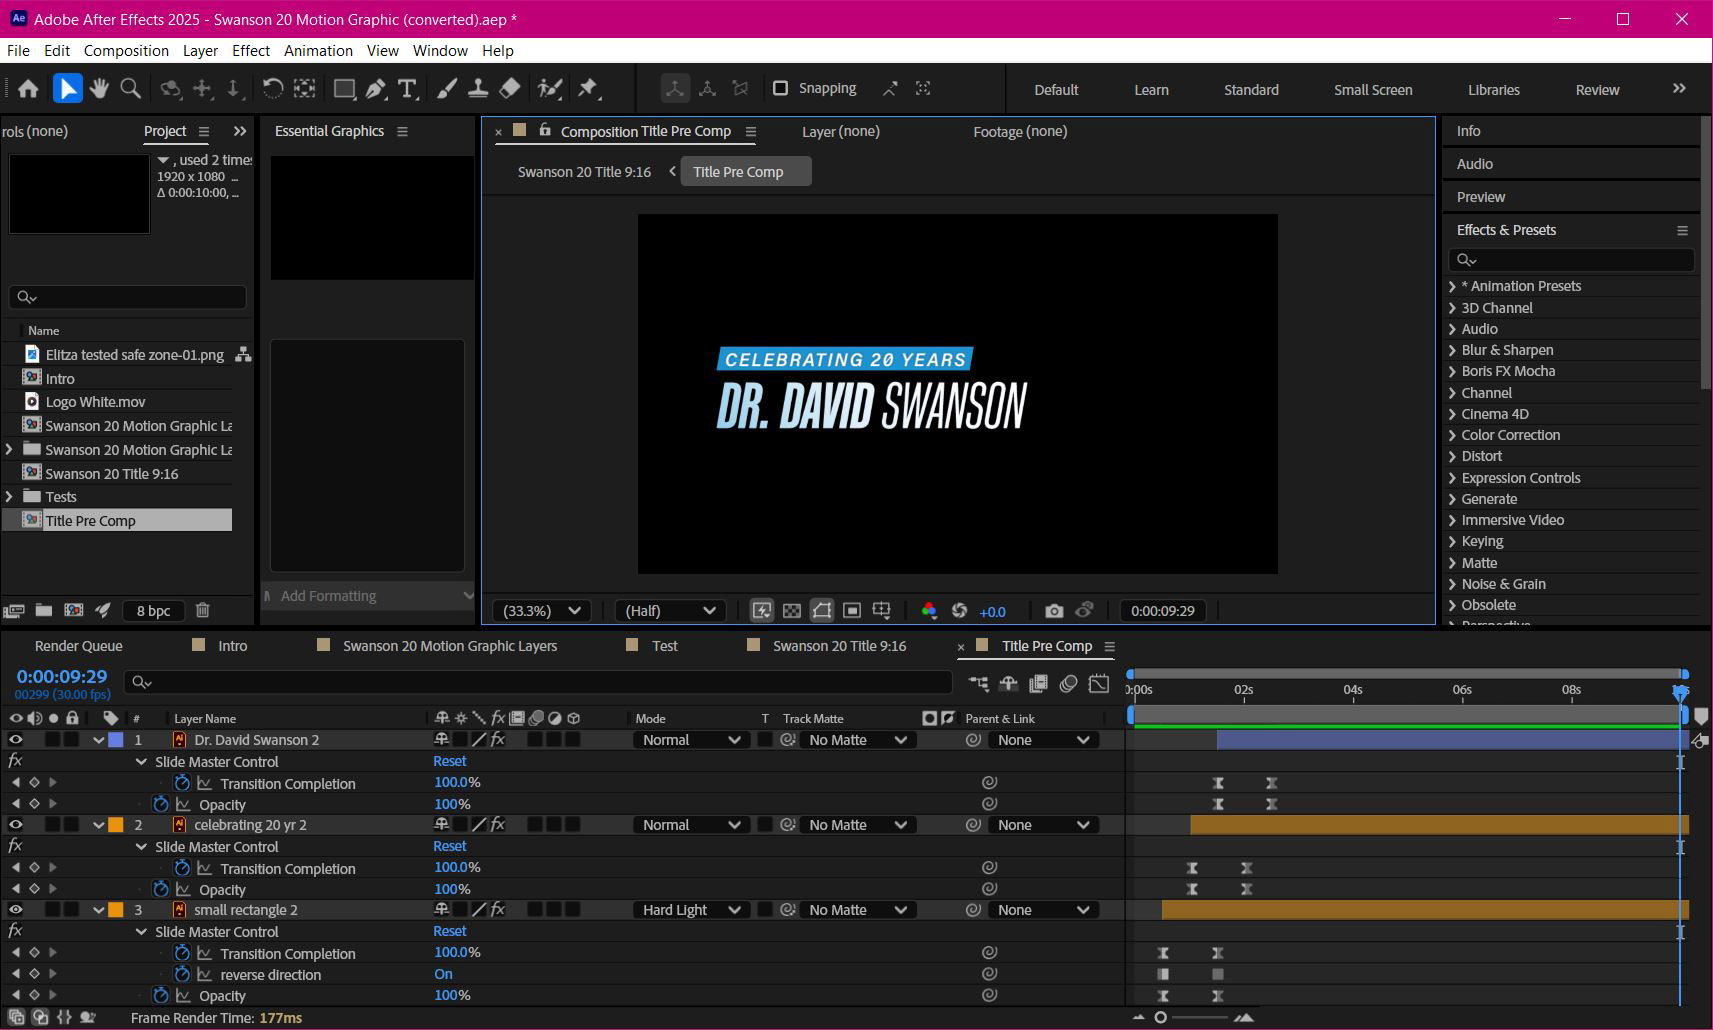Toggle motion blur enable in timeline header
This screenshot has width=1713, height=1030.
(1069, 684)
